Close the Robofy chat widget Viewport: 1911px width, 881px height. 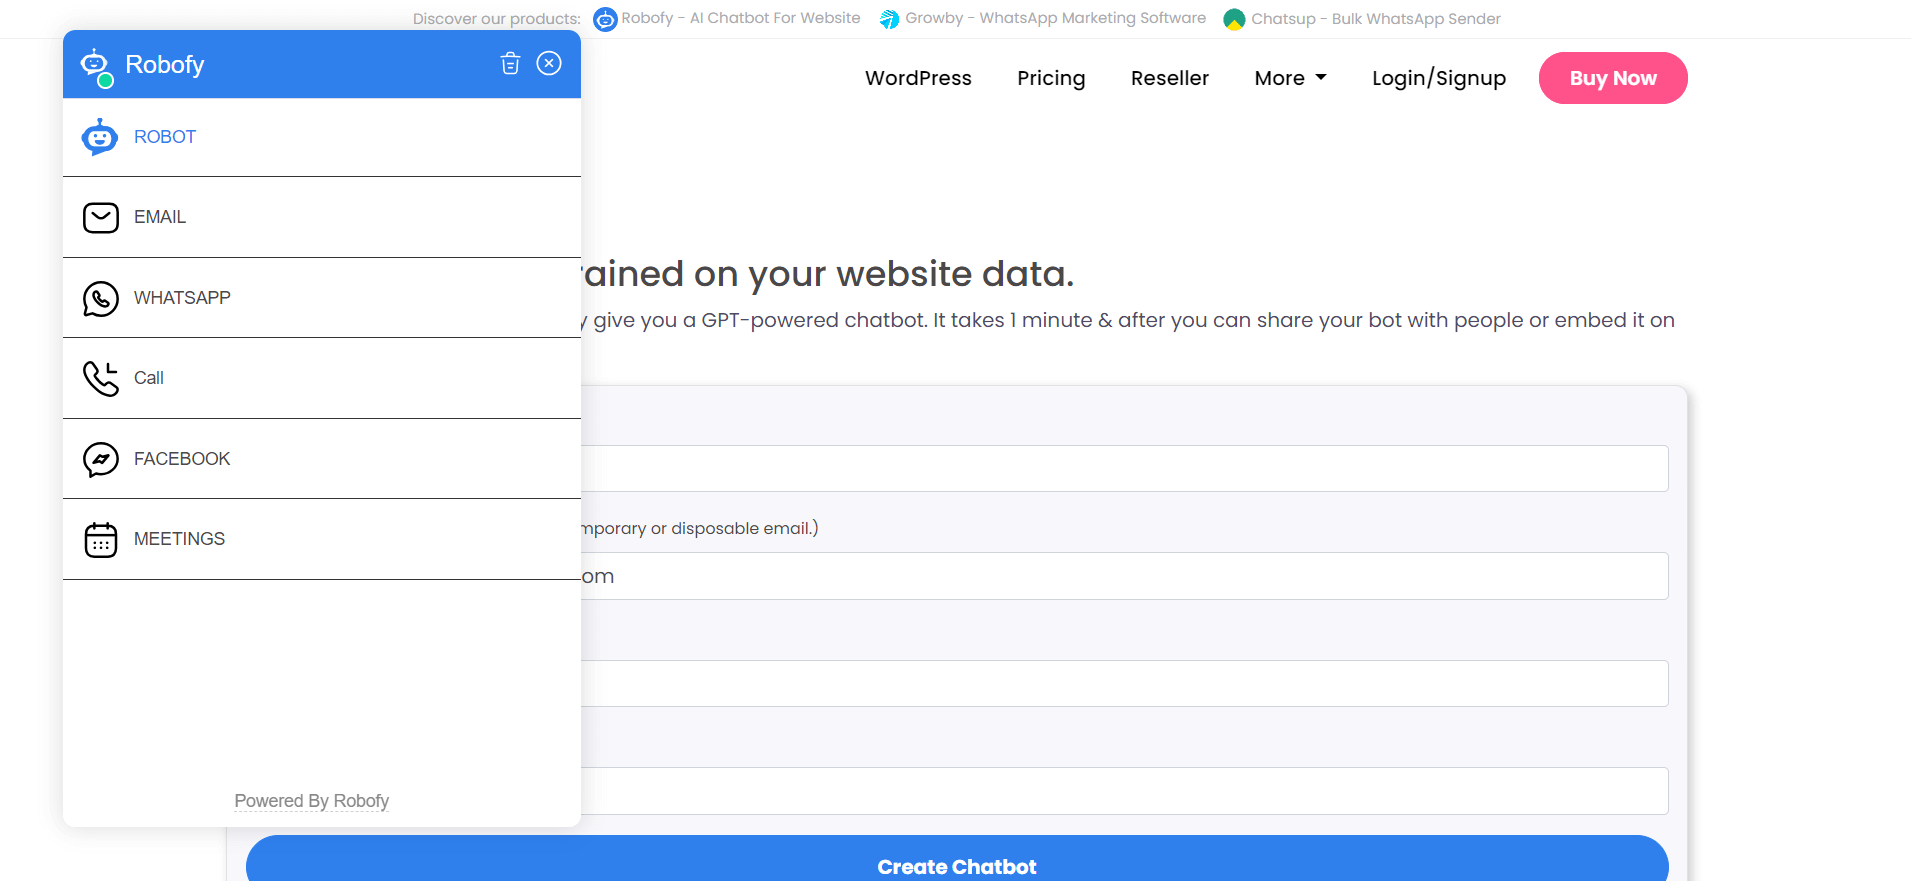coord(549,63)
